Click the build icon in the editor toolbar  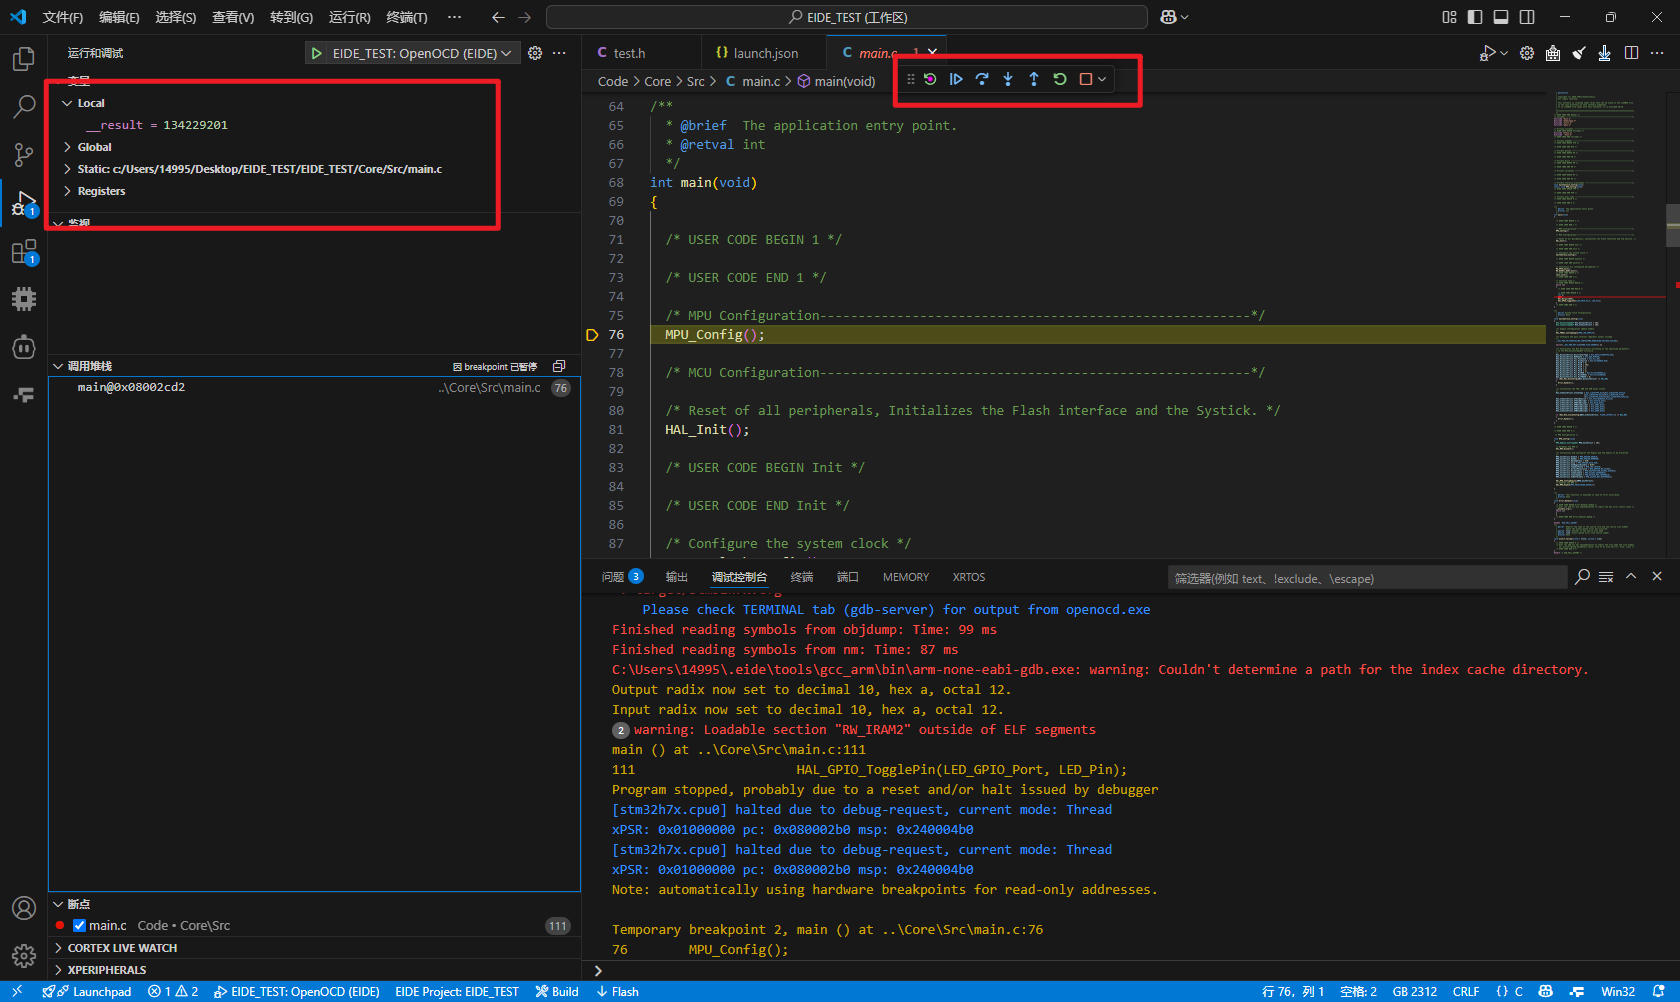[x=1553, y=53]
